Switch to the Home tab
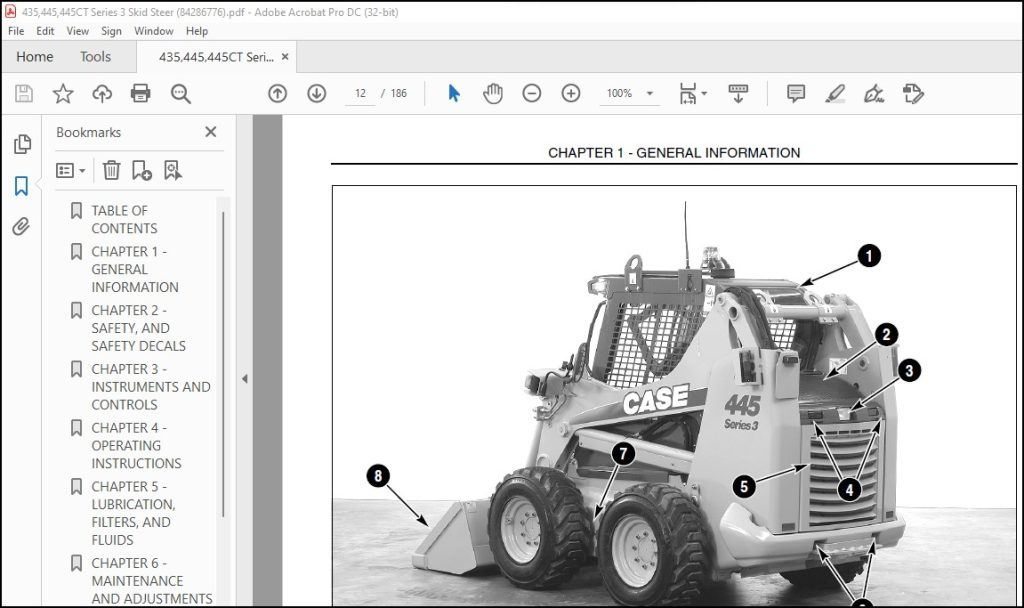Screen dimensions: 1024x608 [35, 57]
